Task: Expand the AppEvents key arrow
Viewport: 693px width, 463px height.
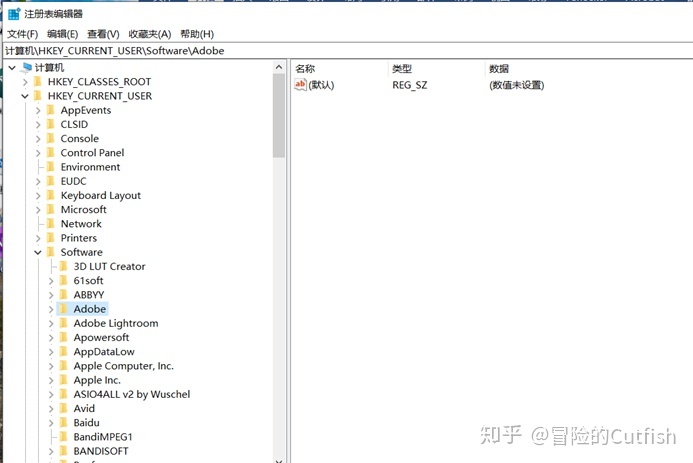Action: click(x=38, y=110)
